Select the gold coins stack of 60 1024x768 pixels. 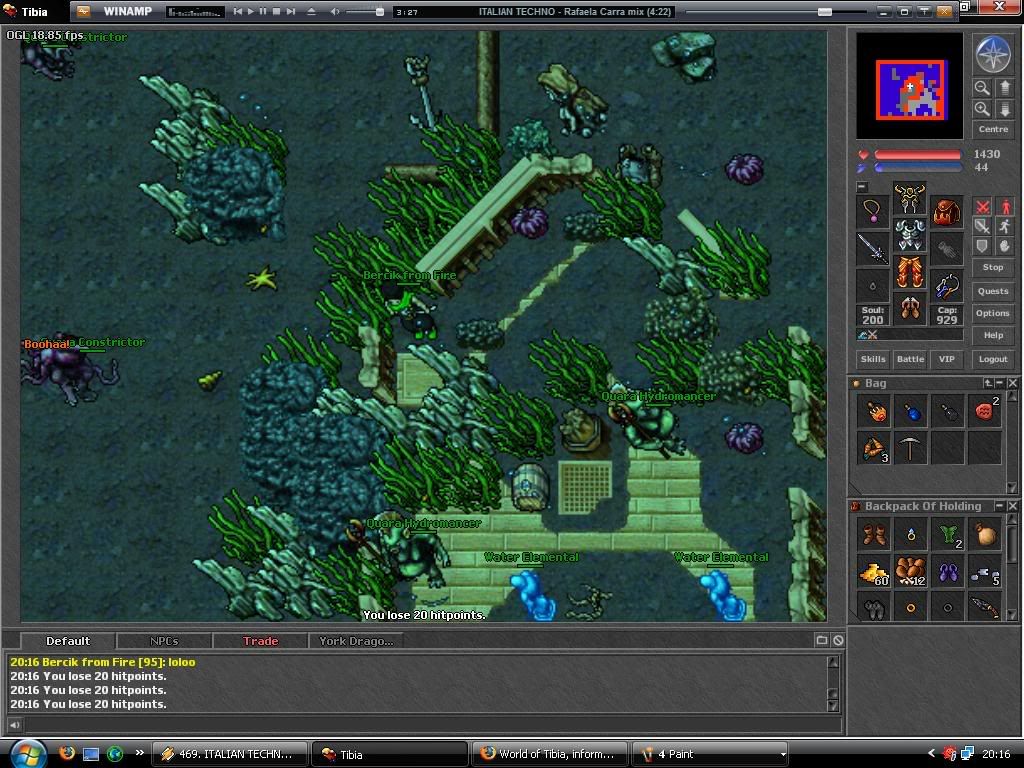[874, 572]
